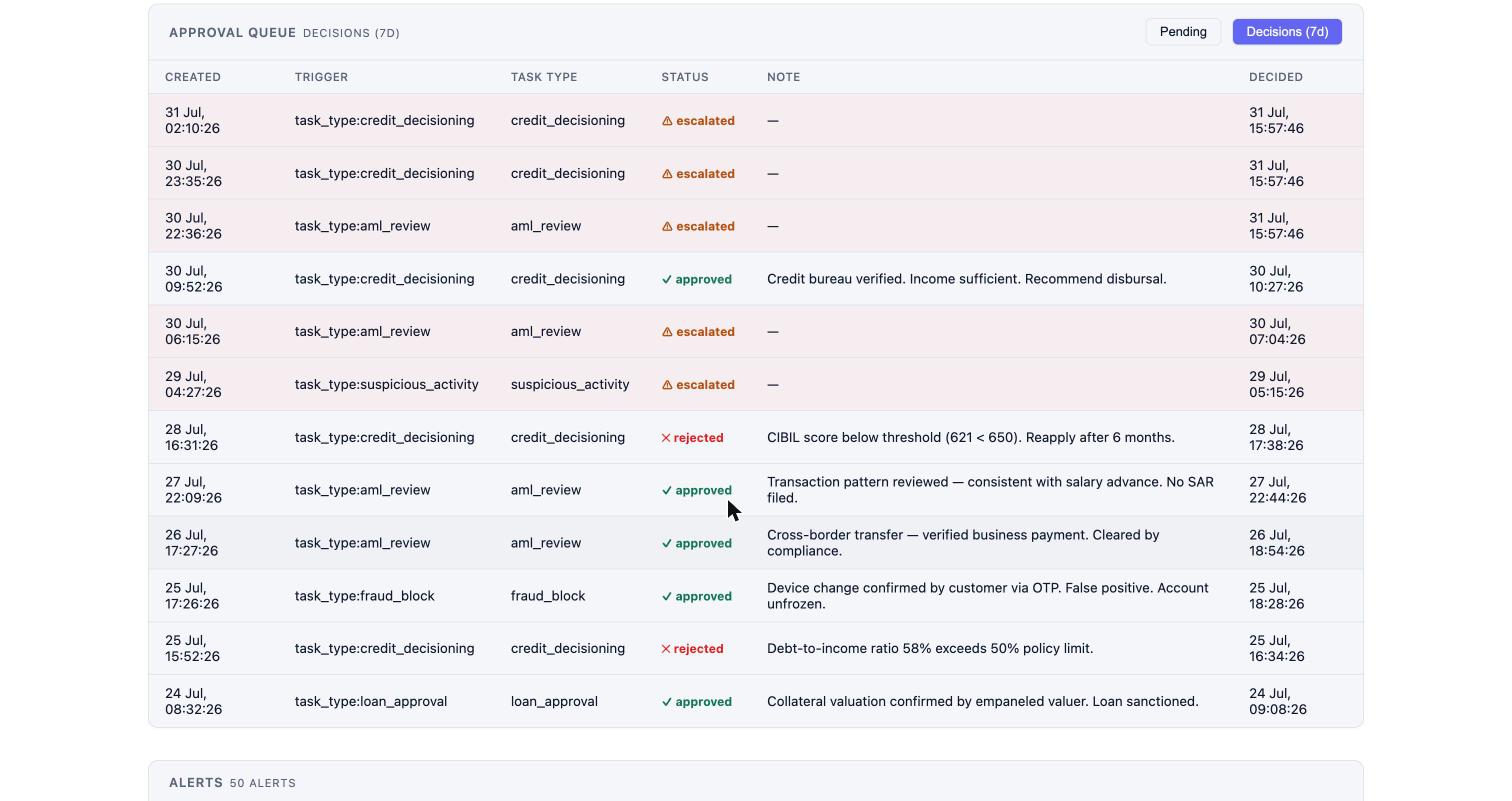The image size is (1512, 801).
Task: Click rejected status in 25 Jul 15:52:26 row
Action: pos(692,649)
